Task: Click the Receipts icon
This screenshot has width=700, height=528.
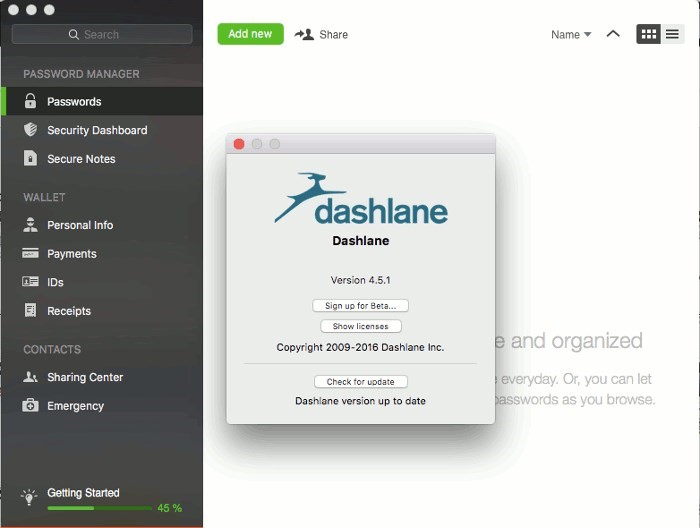Action: 30,310
